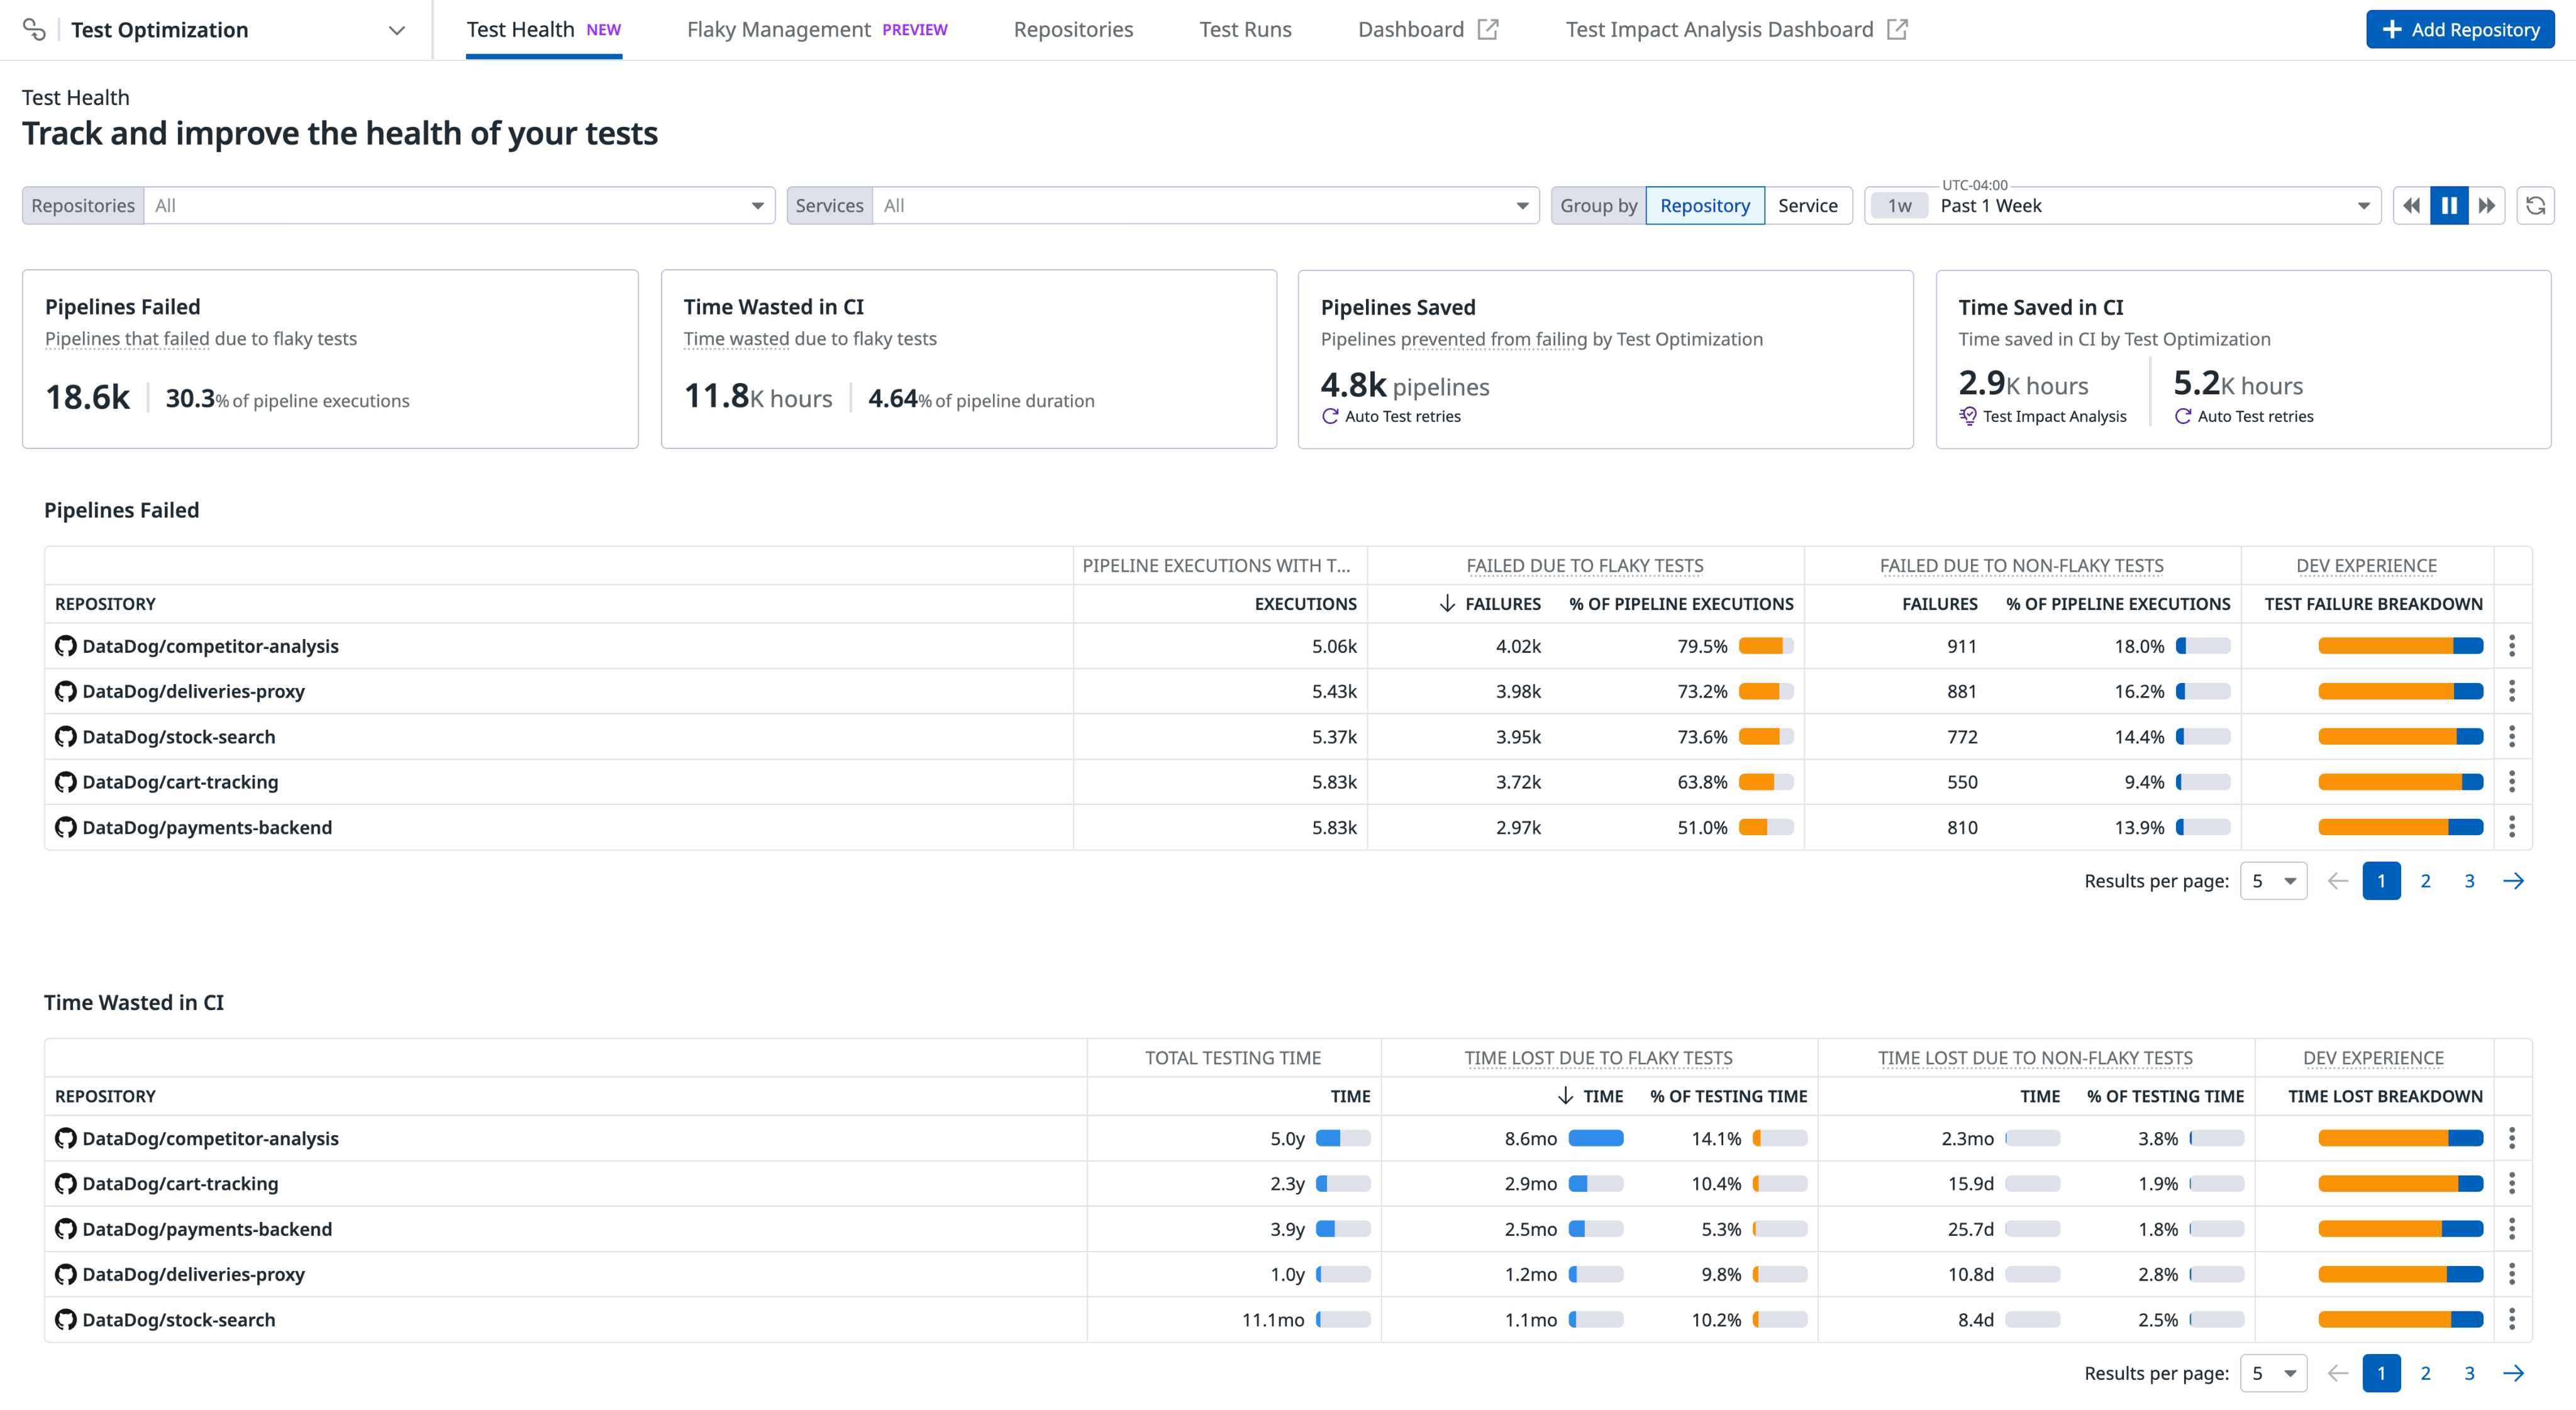
Task: Click the refresh data icon
Action: point(2535,205)
